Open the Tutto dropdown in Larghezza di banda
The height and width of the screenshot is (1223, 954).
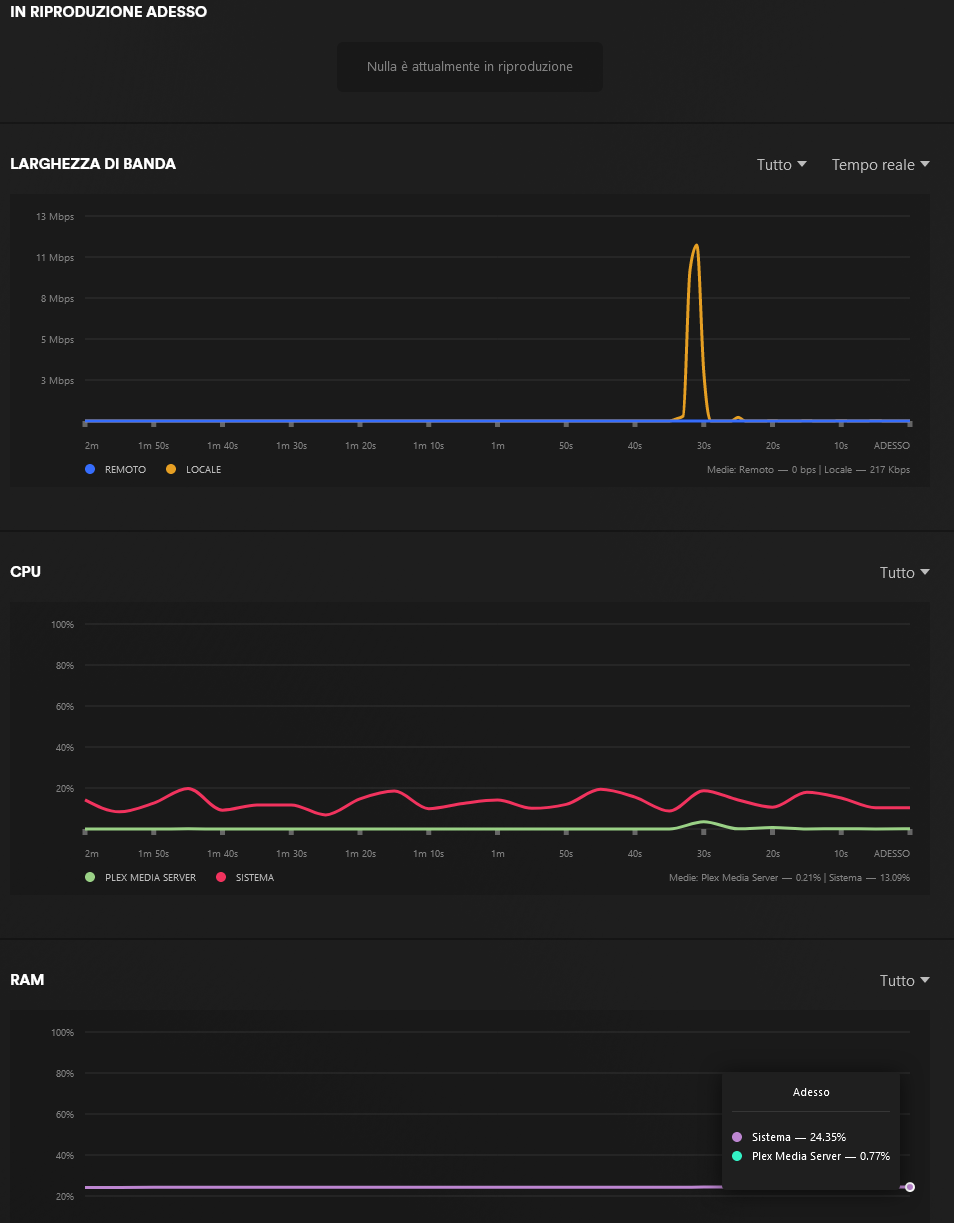pyautogui.click(x=781, y=165)
